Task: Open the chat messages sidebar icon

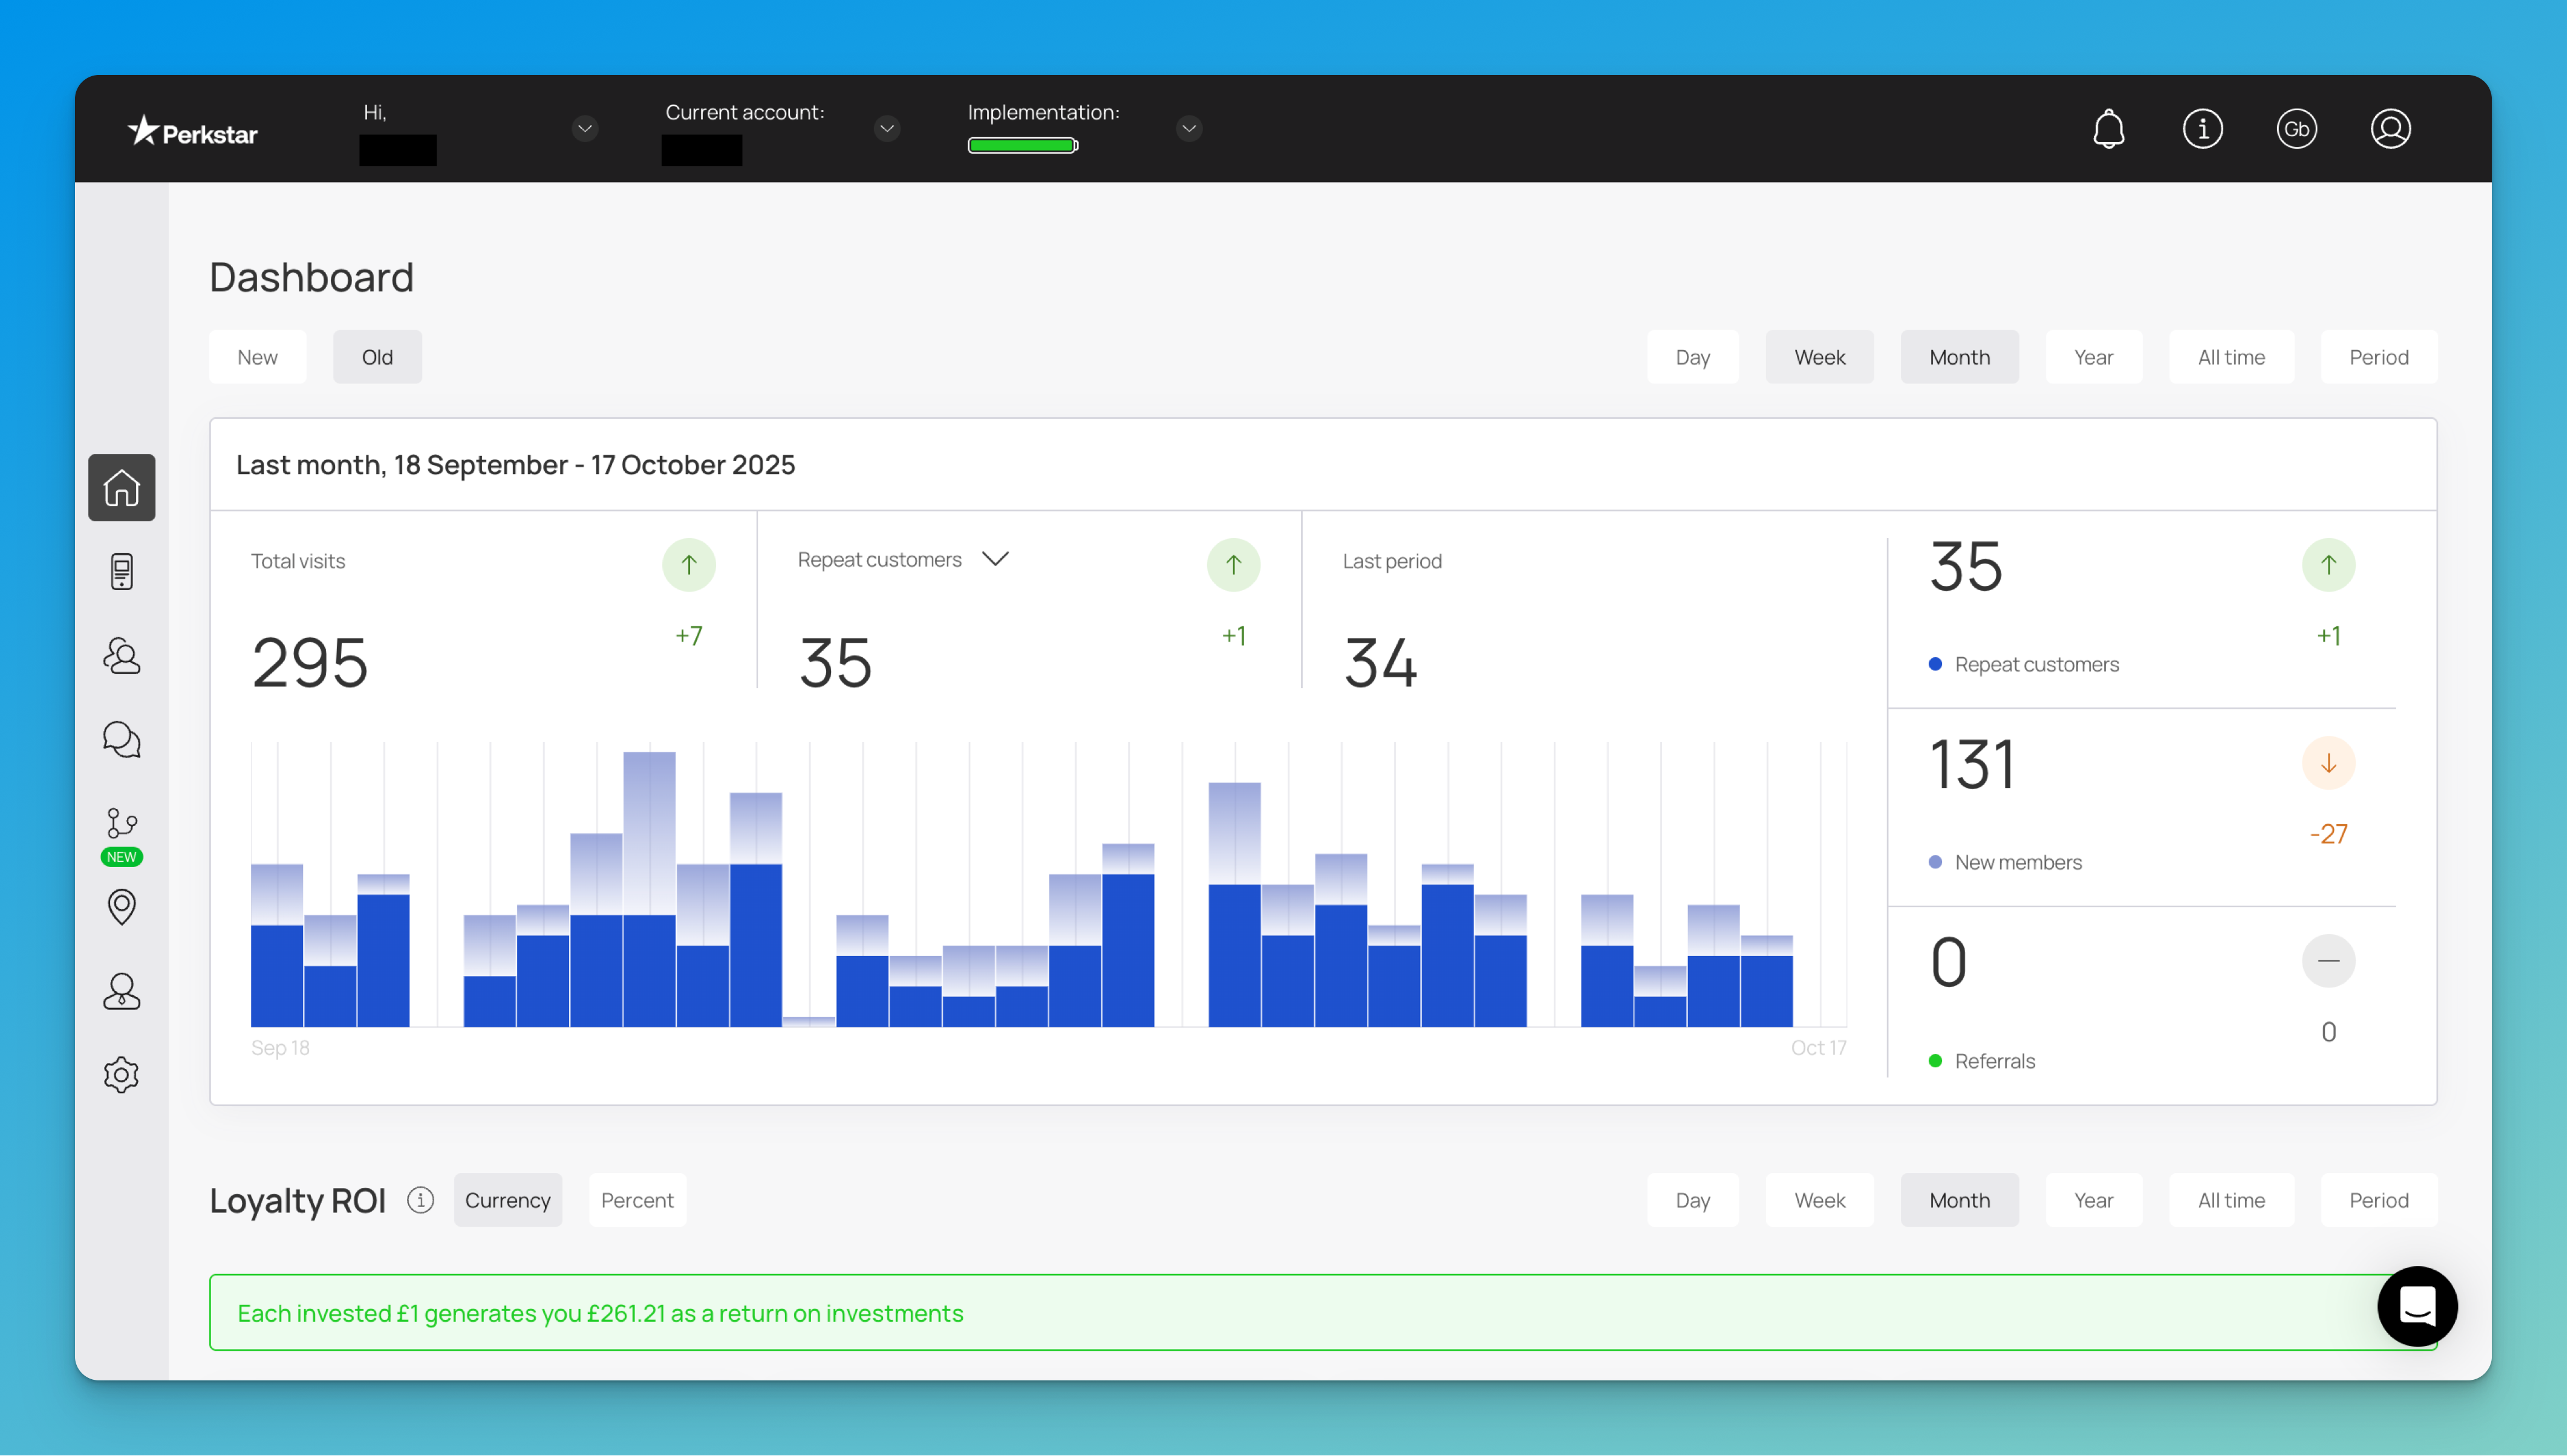Action: click(121, 740)
